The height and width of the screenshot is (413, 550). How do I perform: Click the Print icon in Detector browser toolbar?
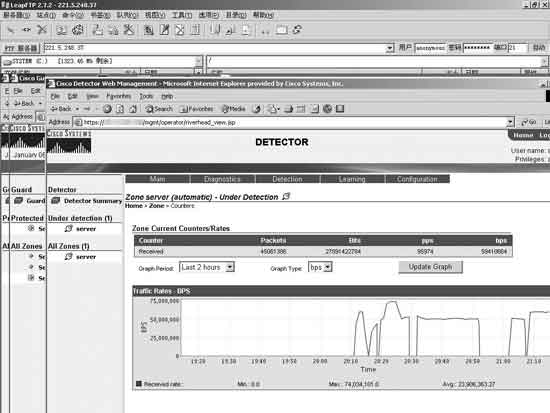288,109
